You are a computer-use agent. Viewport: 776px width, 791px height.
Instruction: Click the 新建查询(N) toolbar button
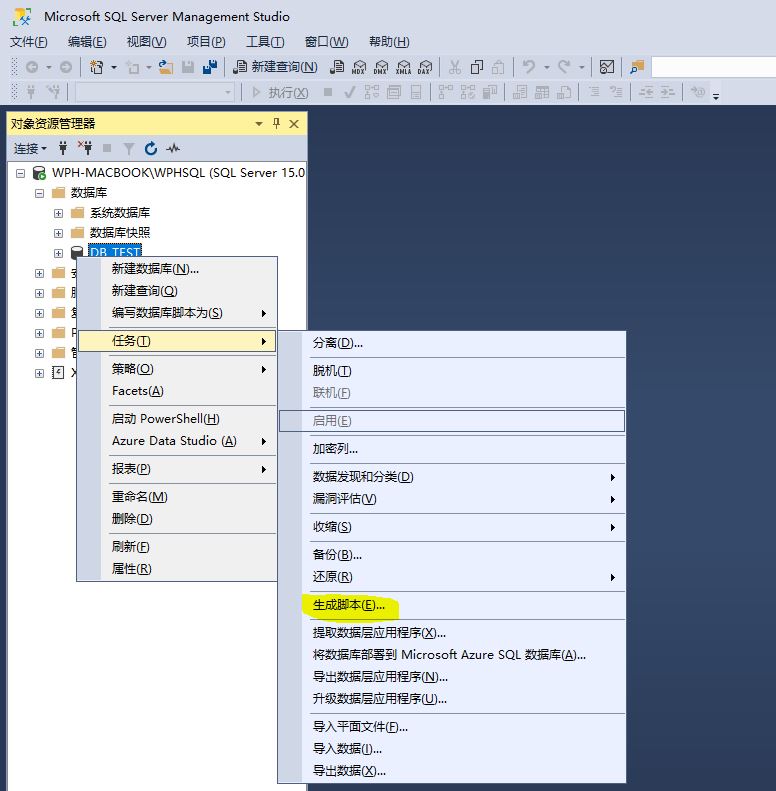[x=275, y=67]
